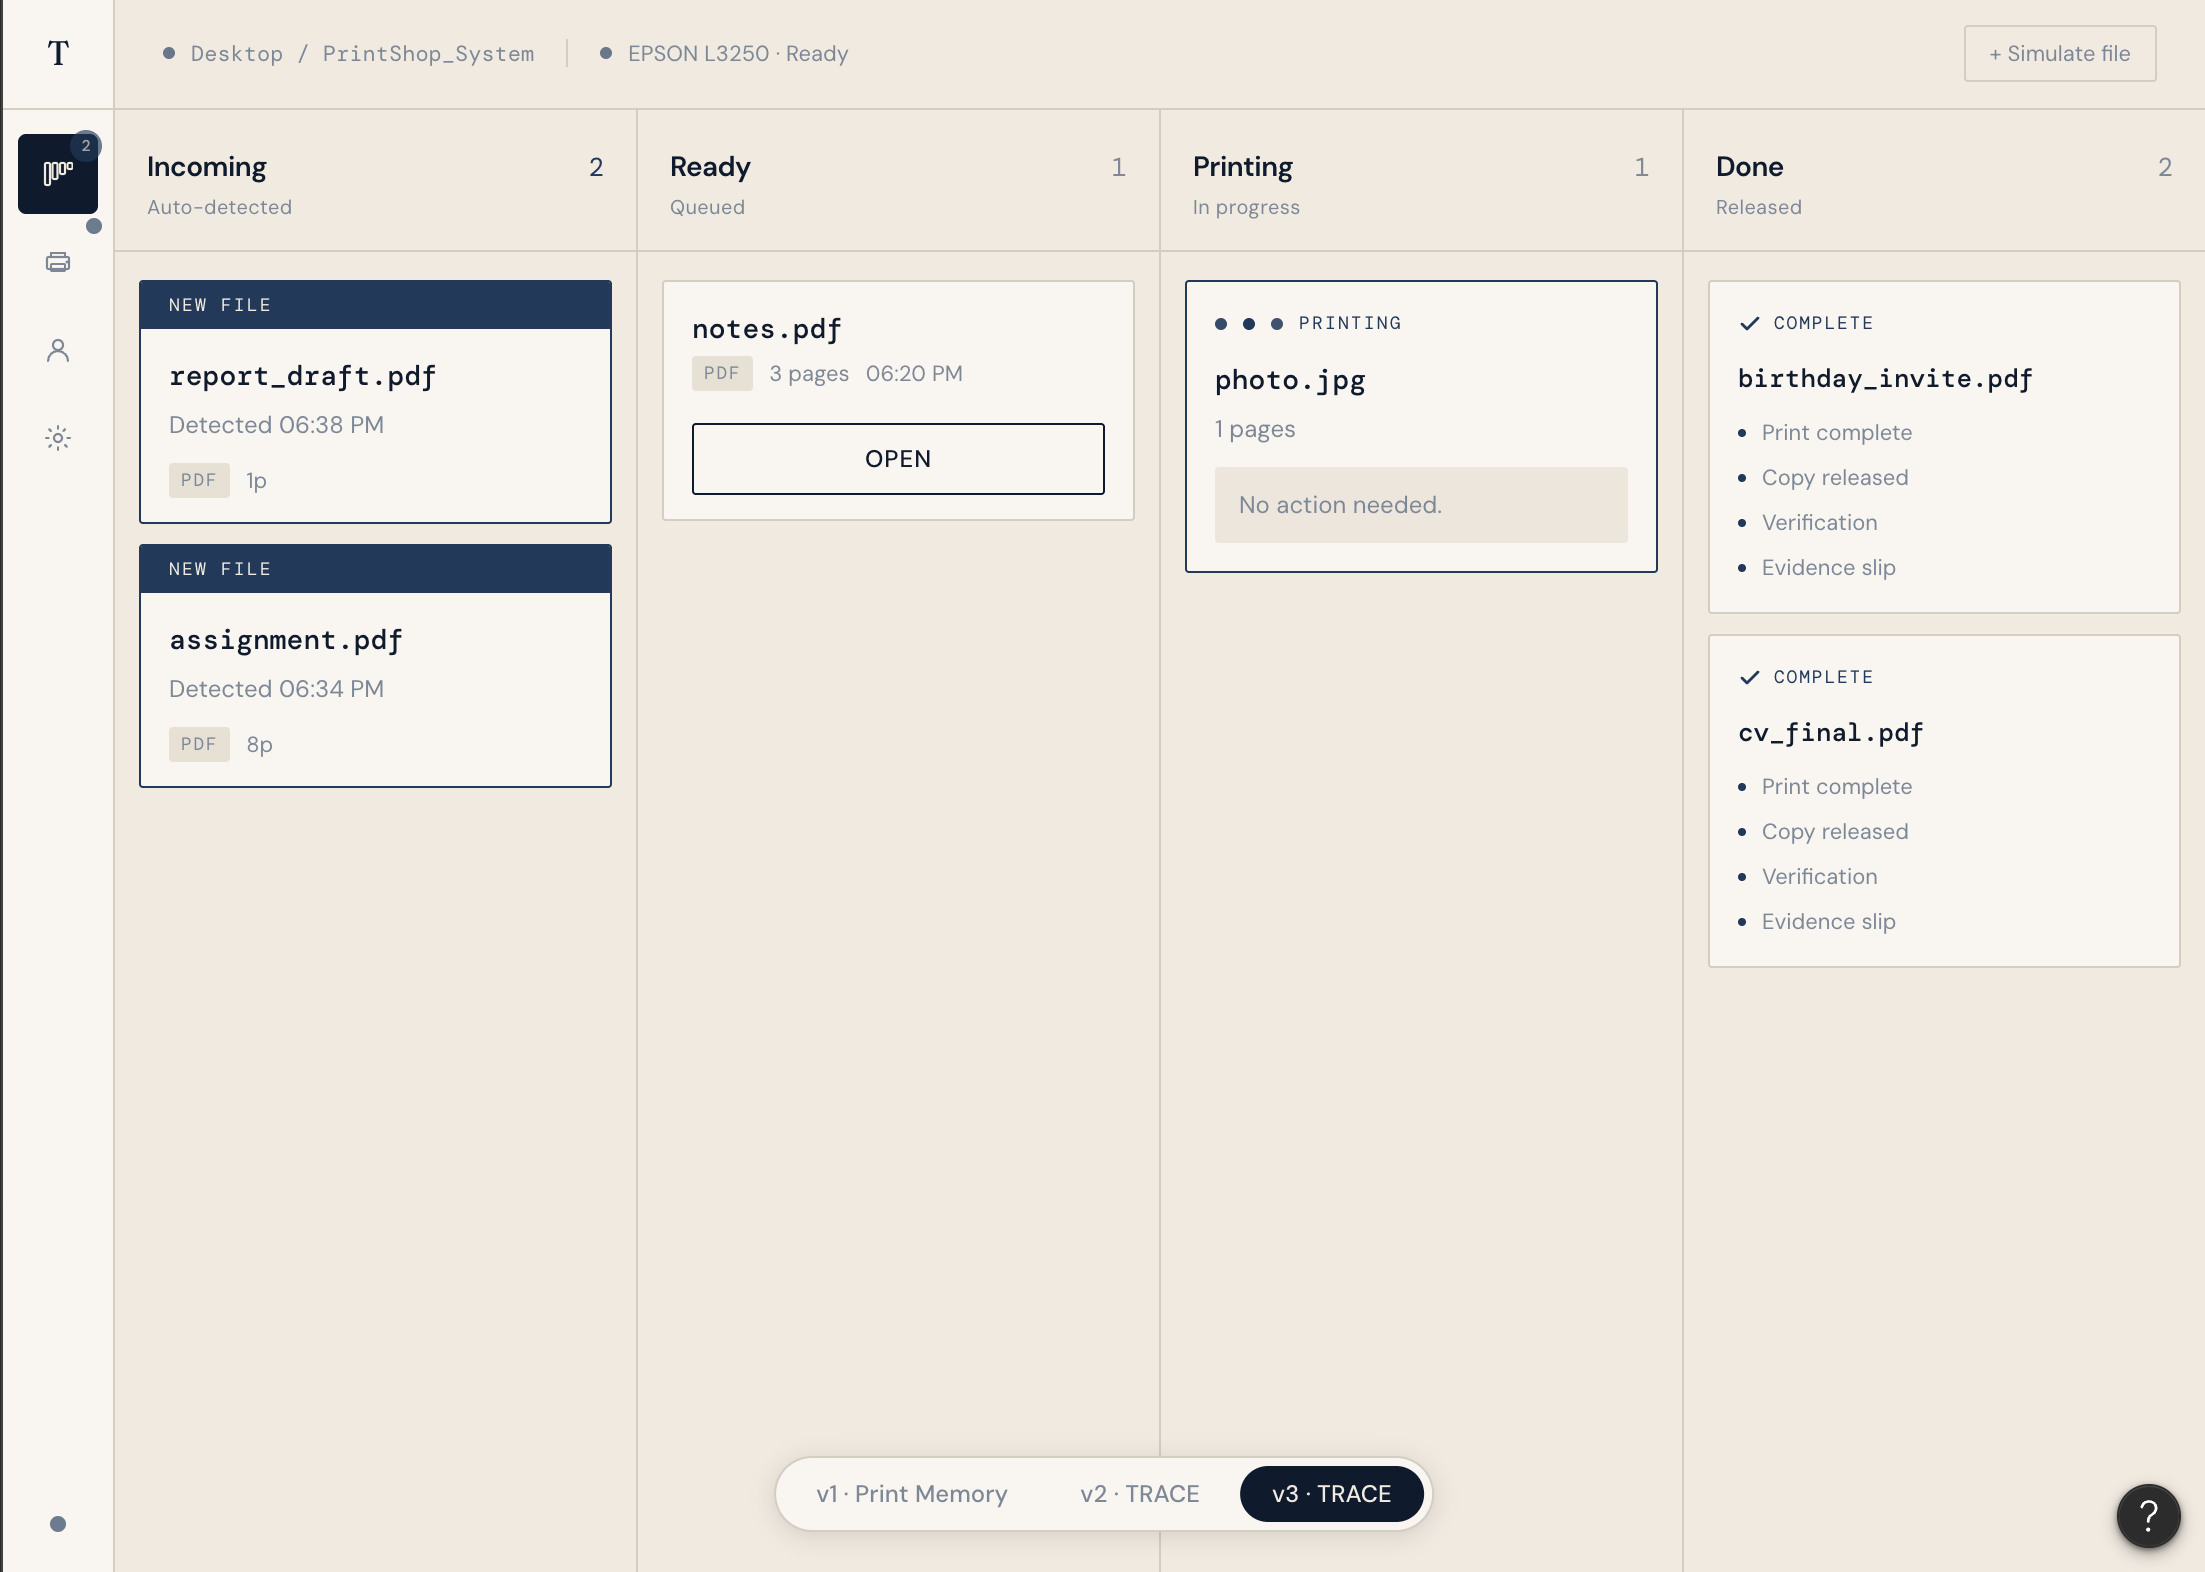Image resolution: width=2205 pixels, height=1572 pixels.
Task: Click the cv_final.pdf file name
Action: tap(1830, 733)
